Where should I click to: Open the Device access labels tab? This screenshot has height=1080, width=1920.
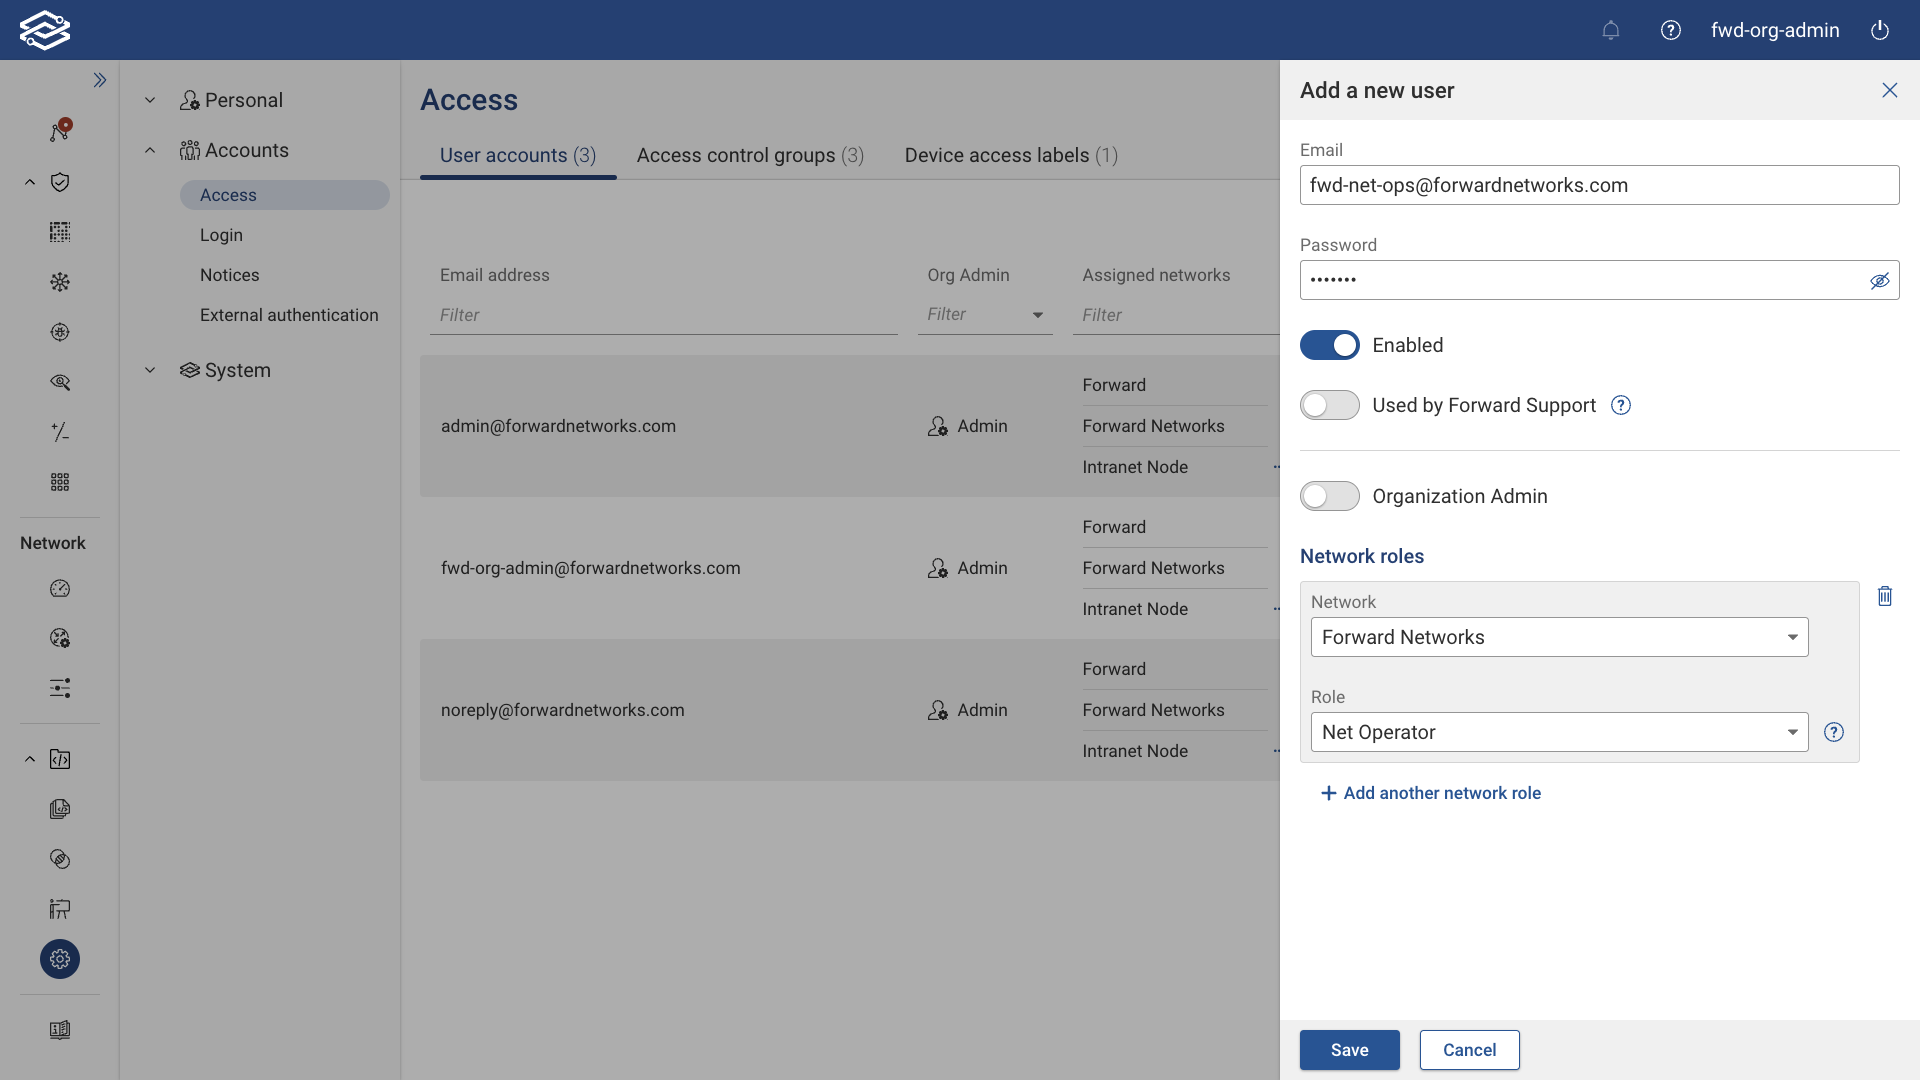tap(1010, 155)
